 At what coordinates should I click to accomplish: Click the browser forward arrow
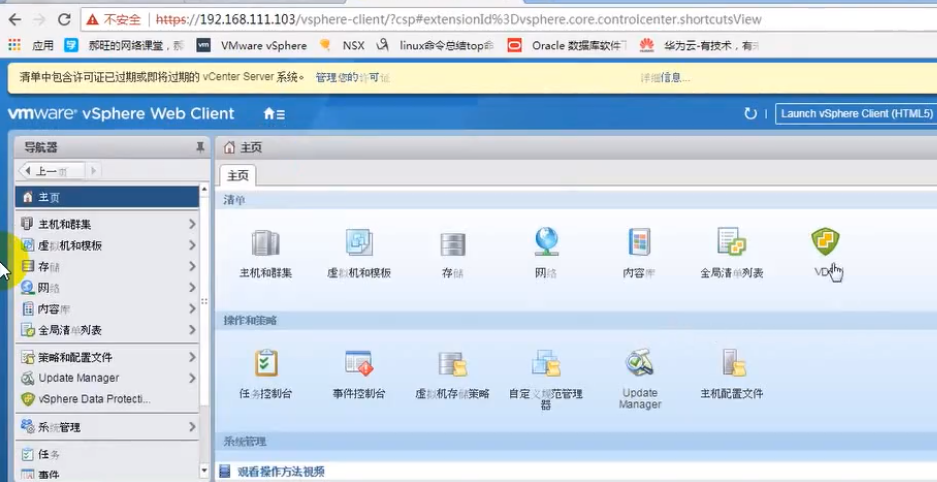[x=39, y=19]
